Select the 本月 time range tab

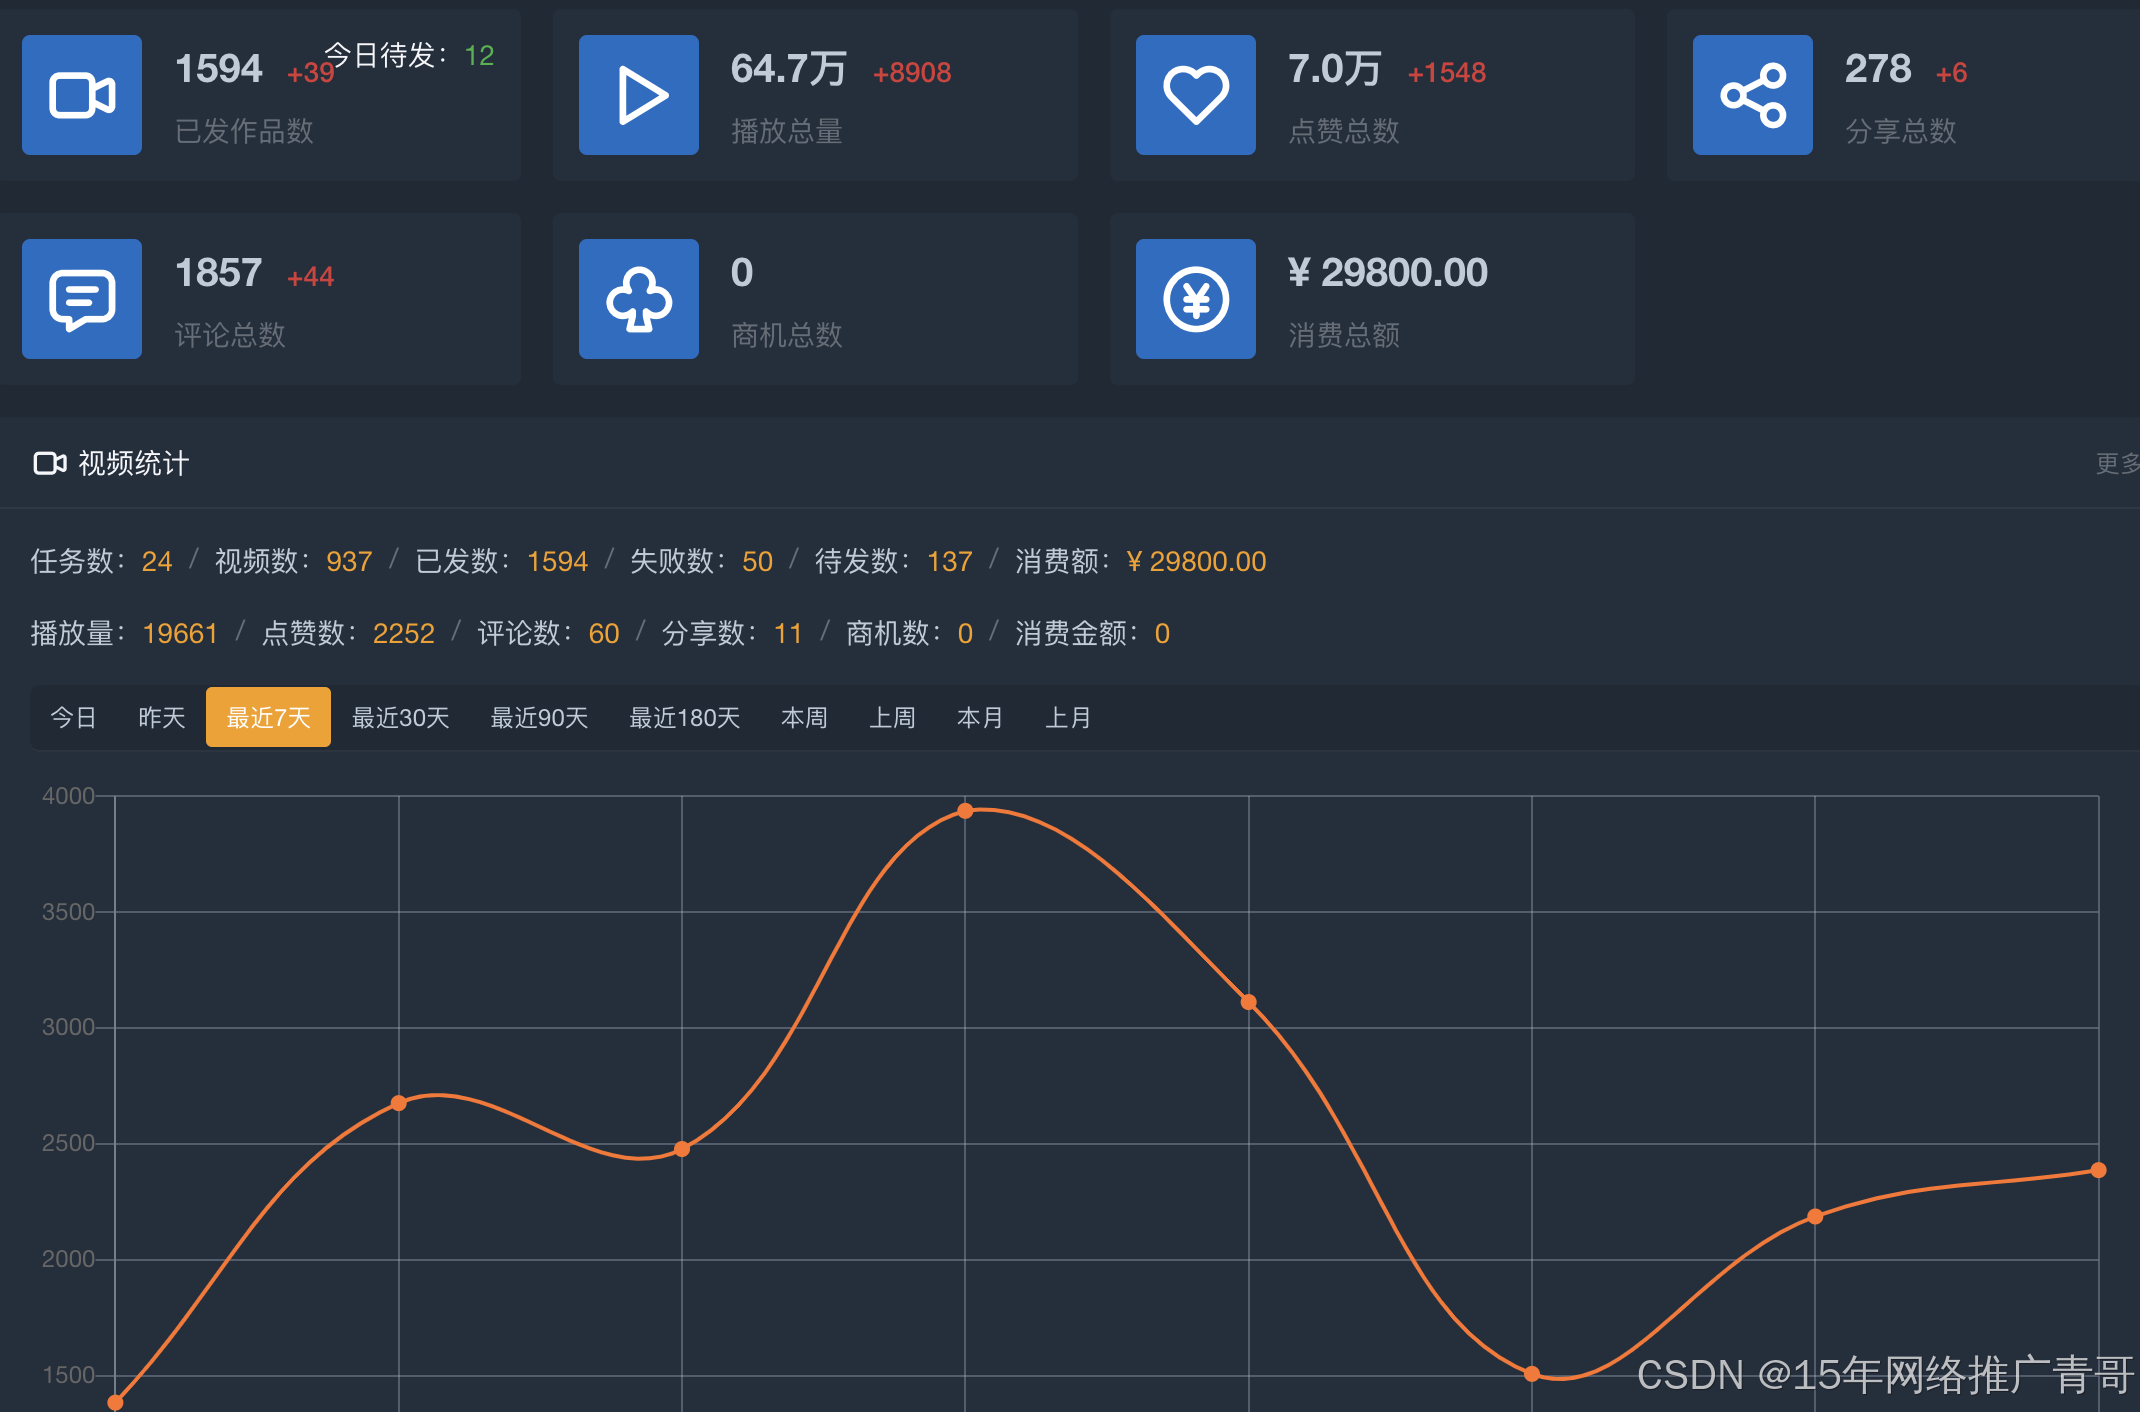click(980, 717)
